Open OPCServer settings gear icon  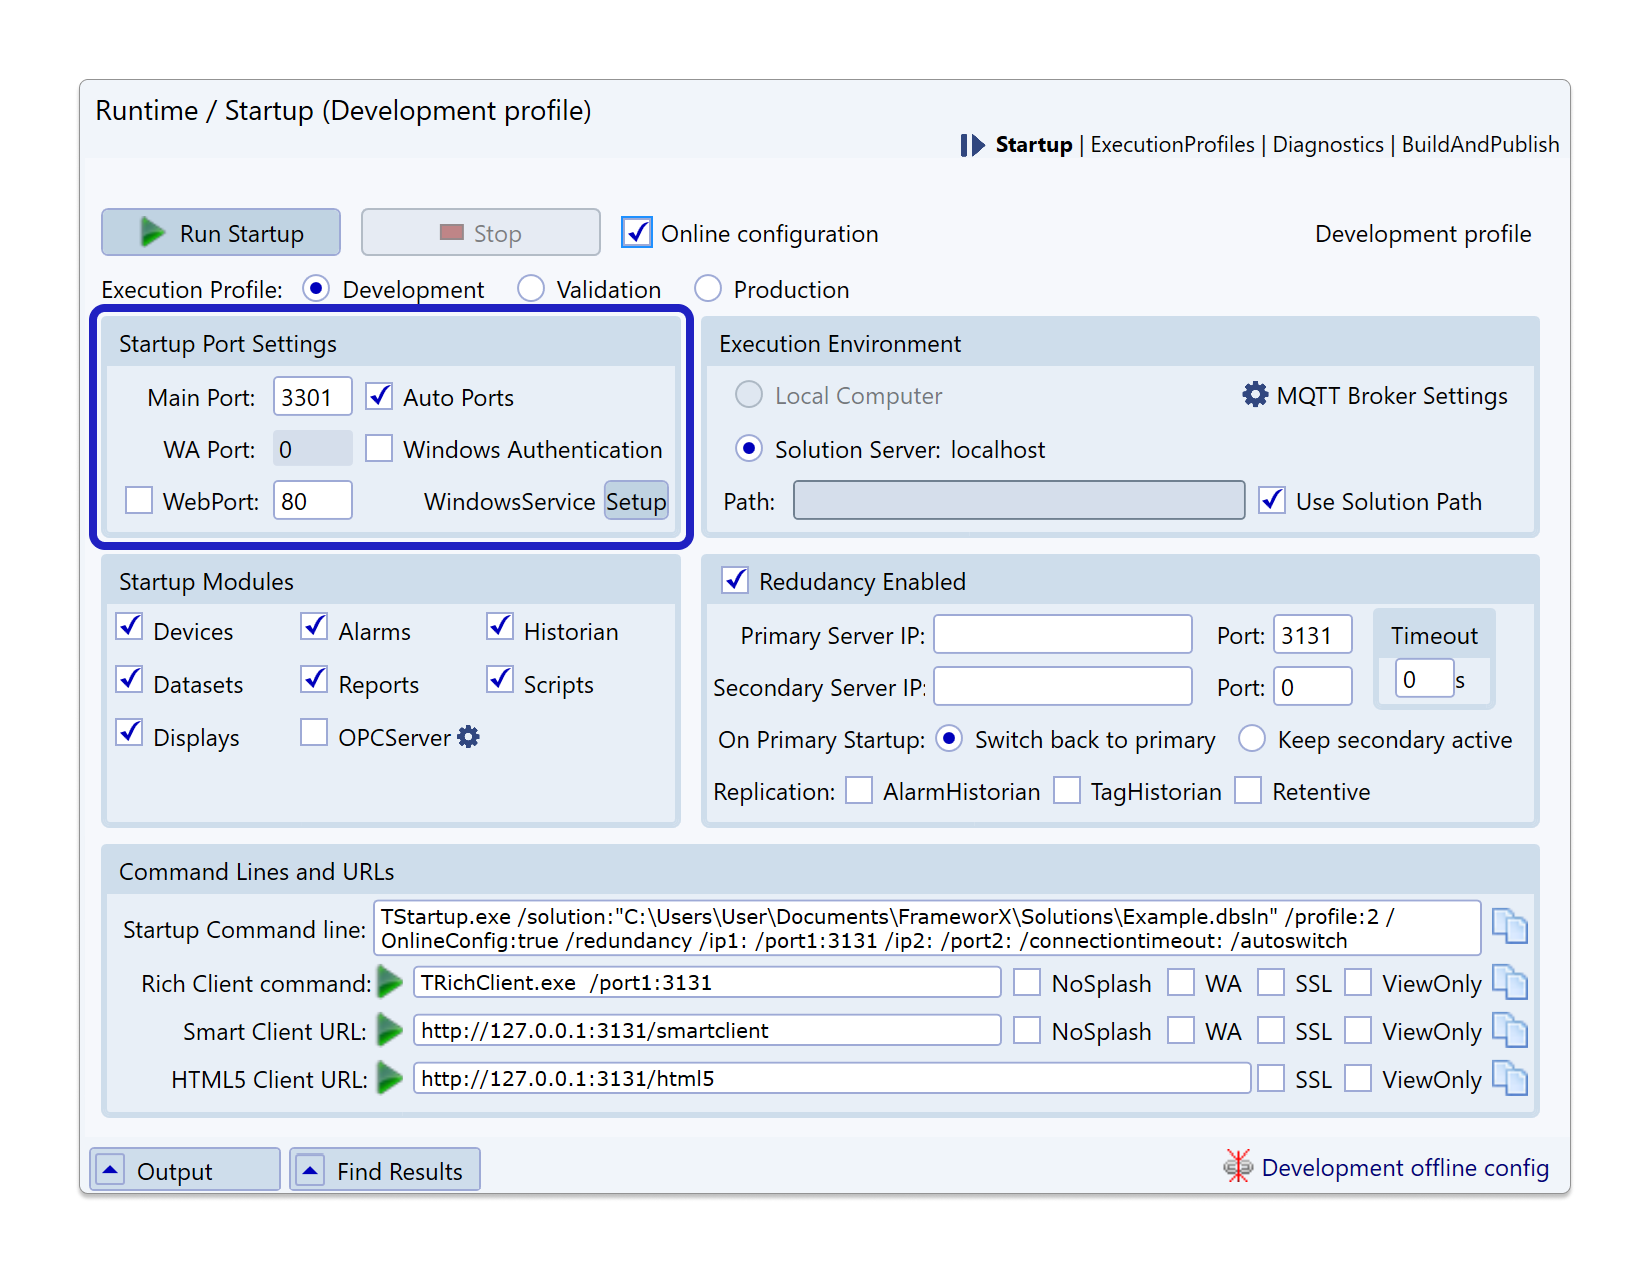point(468,737)
